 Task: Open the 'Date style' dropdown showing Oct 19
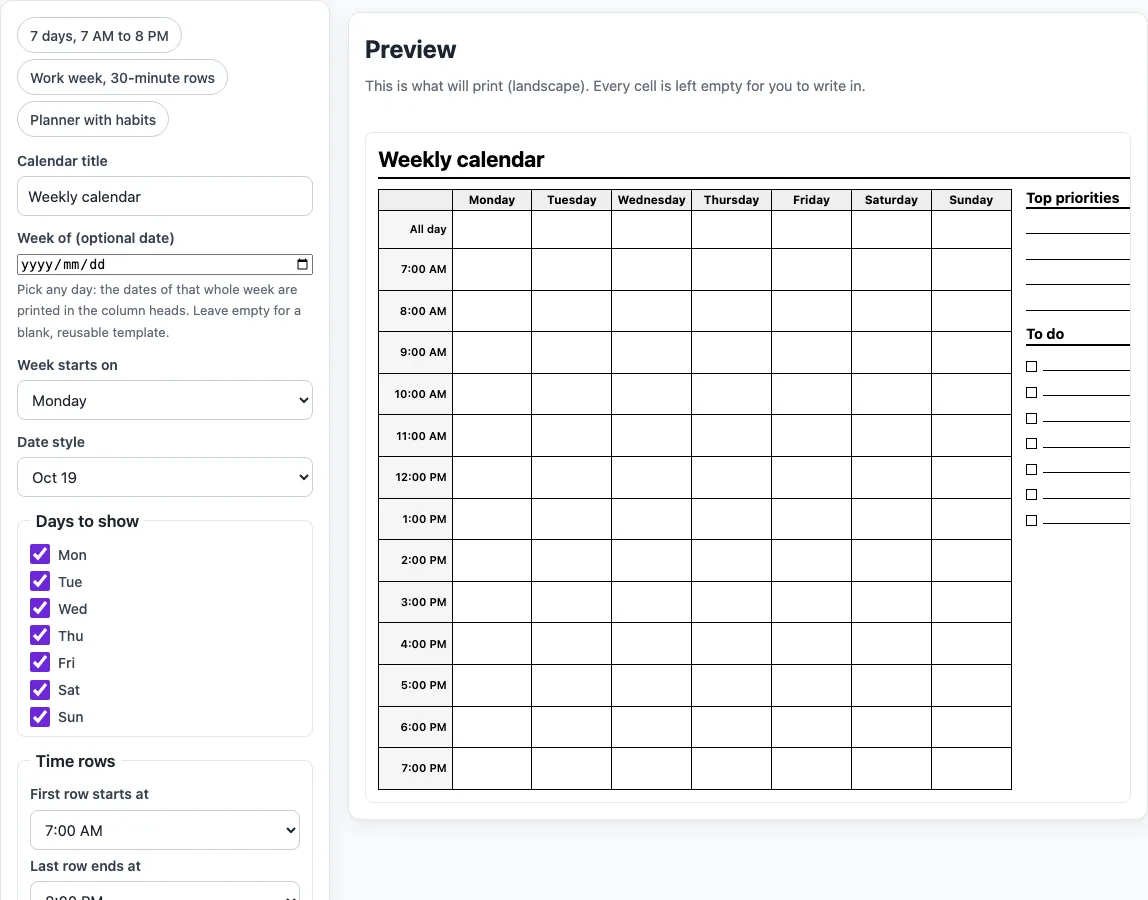tap(165, 477)
